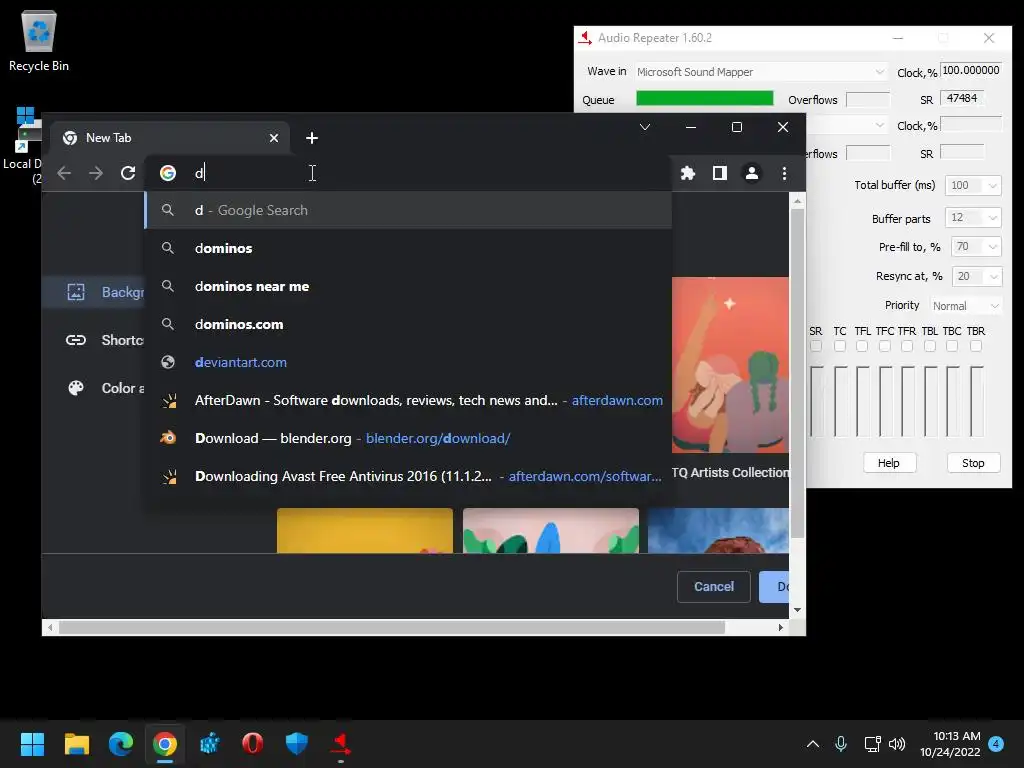This screenshot has width=1024, height=768.
Task: Open the Recycle Bin desktop icon
Action: click(39, 40)
